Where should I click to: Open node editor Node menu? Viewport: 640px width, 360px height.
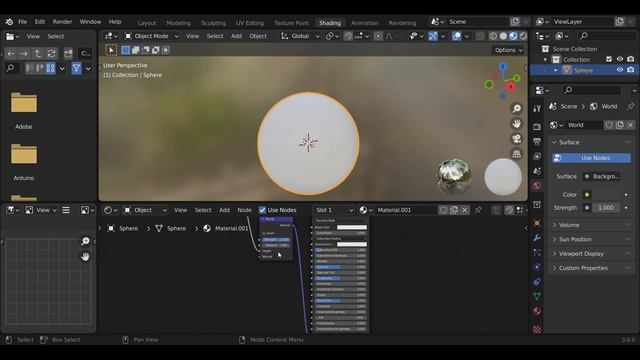pos(244,210)
